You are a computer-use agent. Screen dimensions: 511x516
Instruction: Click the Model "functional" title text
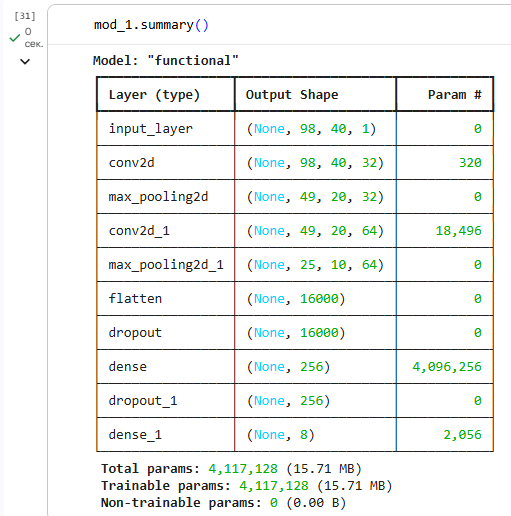tap(166, 60)
